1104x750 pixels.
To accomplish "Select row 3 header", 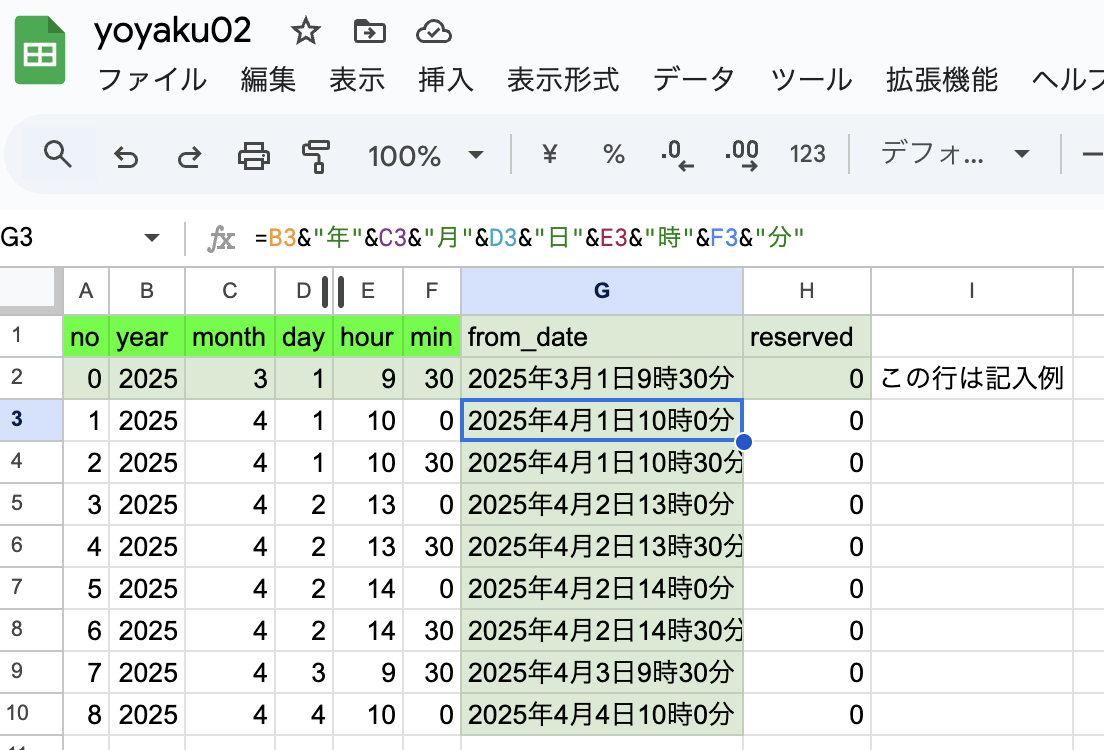I will tap(31, 420).
